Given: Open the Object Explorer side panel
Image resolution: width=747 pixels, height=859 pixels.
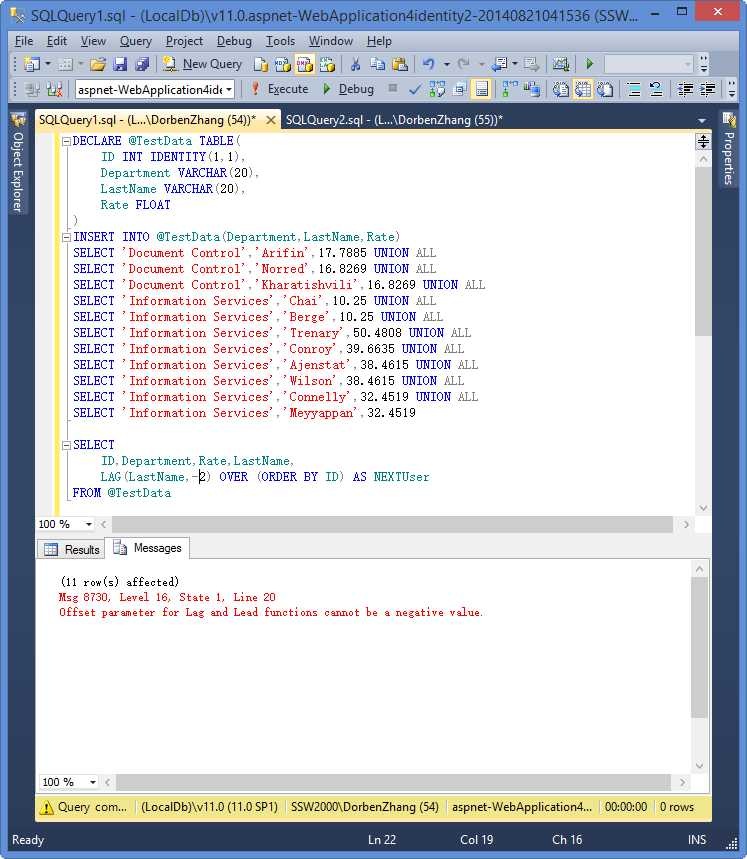Looking at the screenshot, I should 18,162.
